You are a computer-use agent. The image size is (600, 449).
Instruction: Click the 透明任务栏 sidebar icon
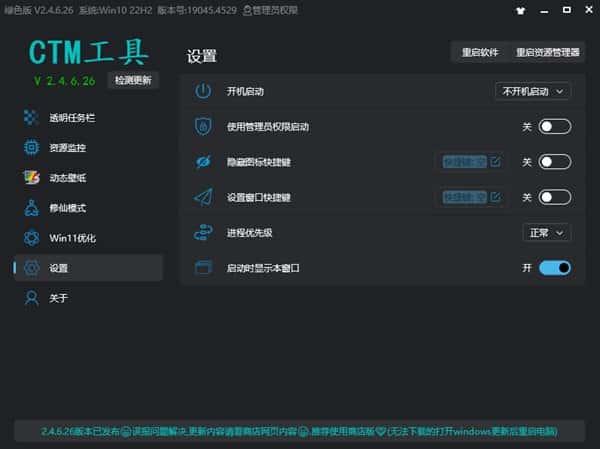31,118
